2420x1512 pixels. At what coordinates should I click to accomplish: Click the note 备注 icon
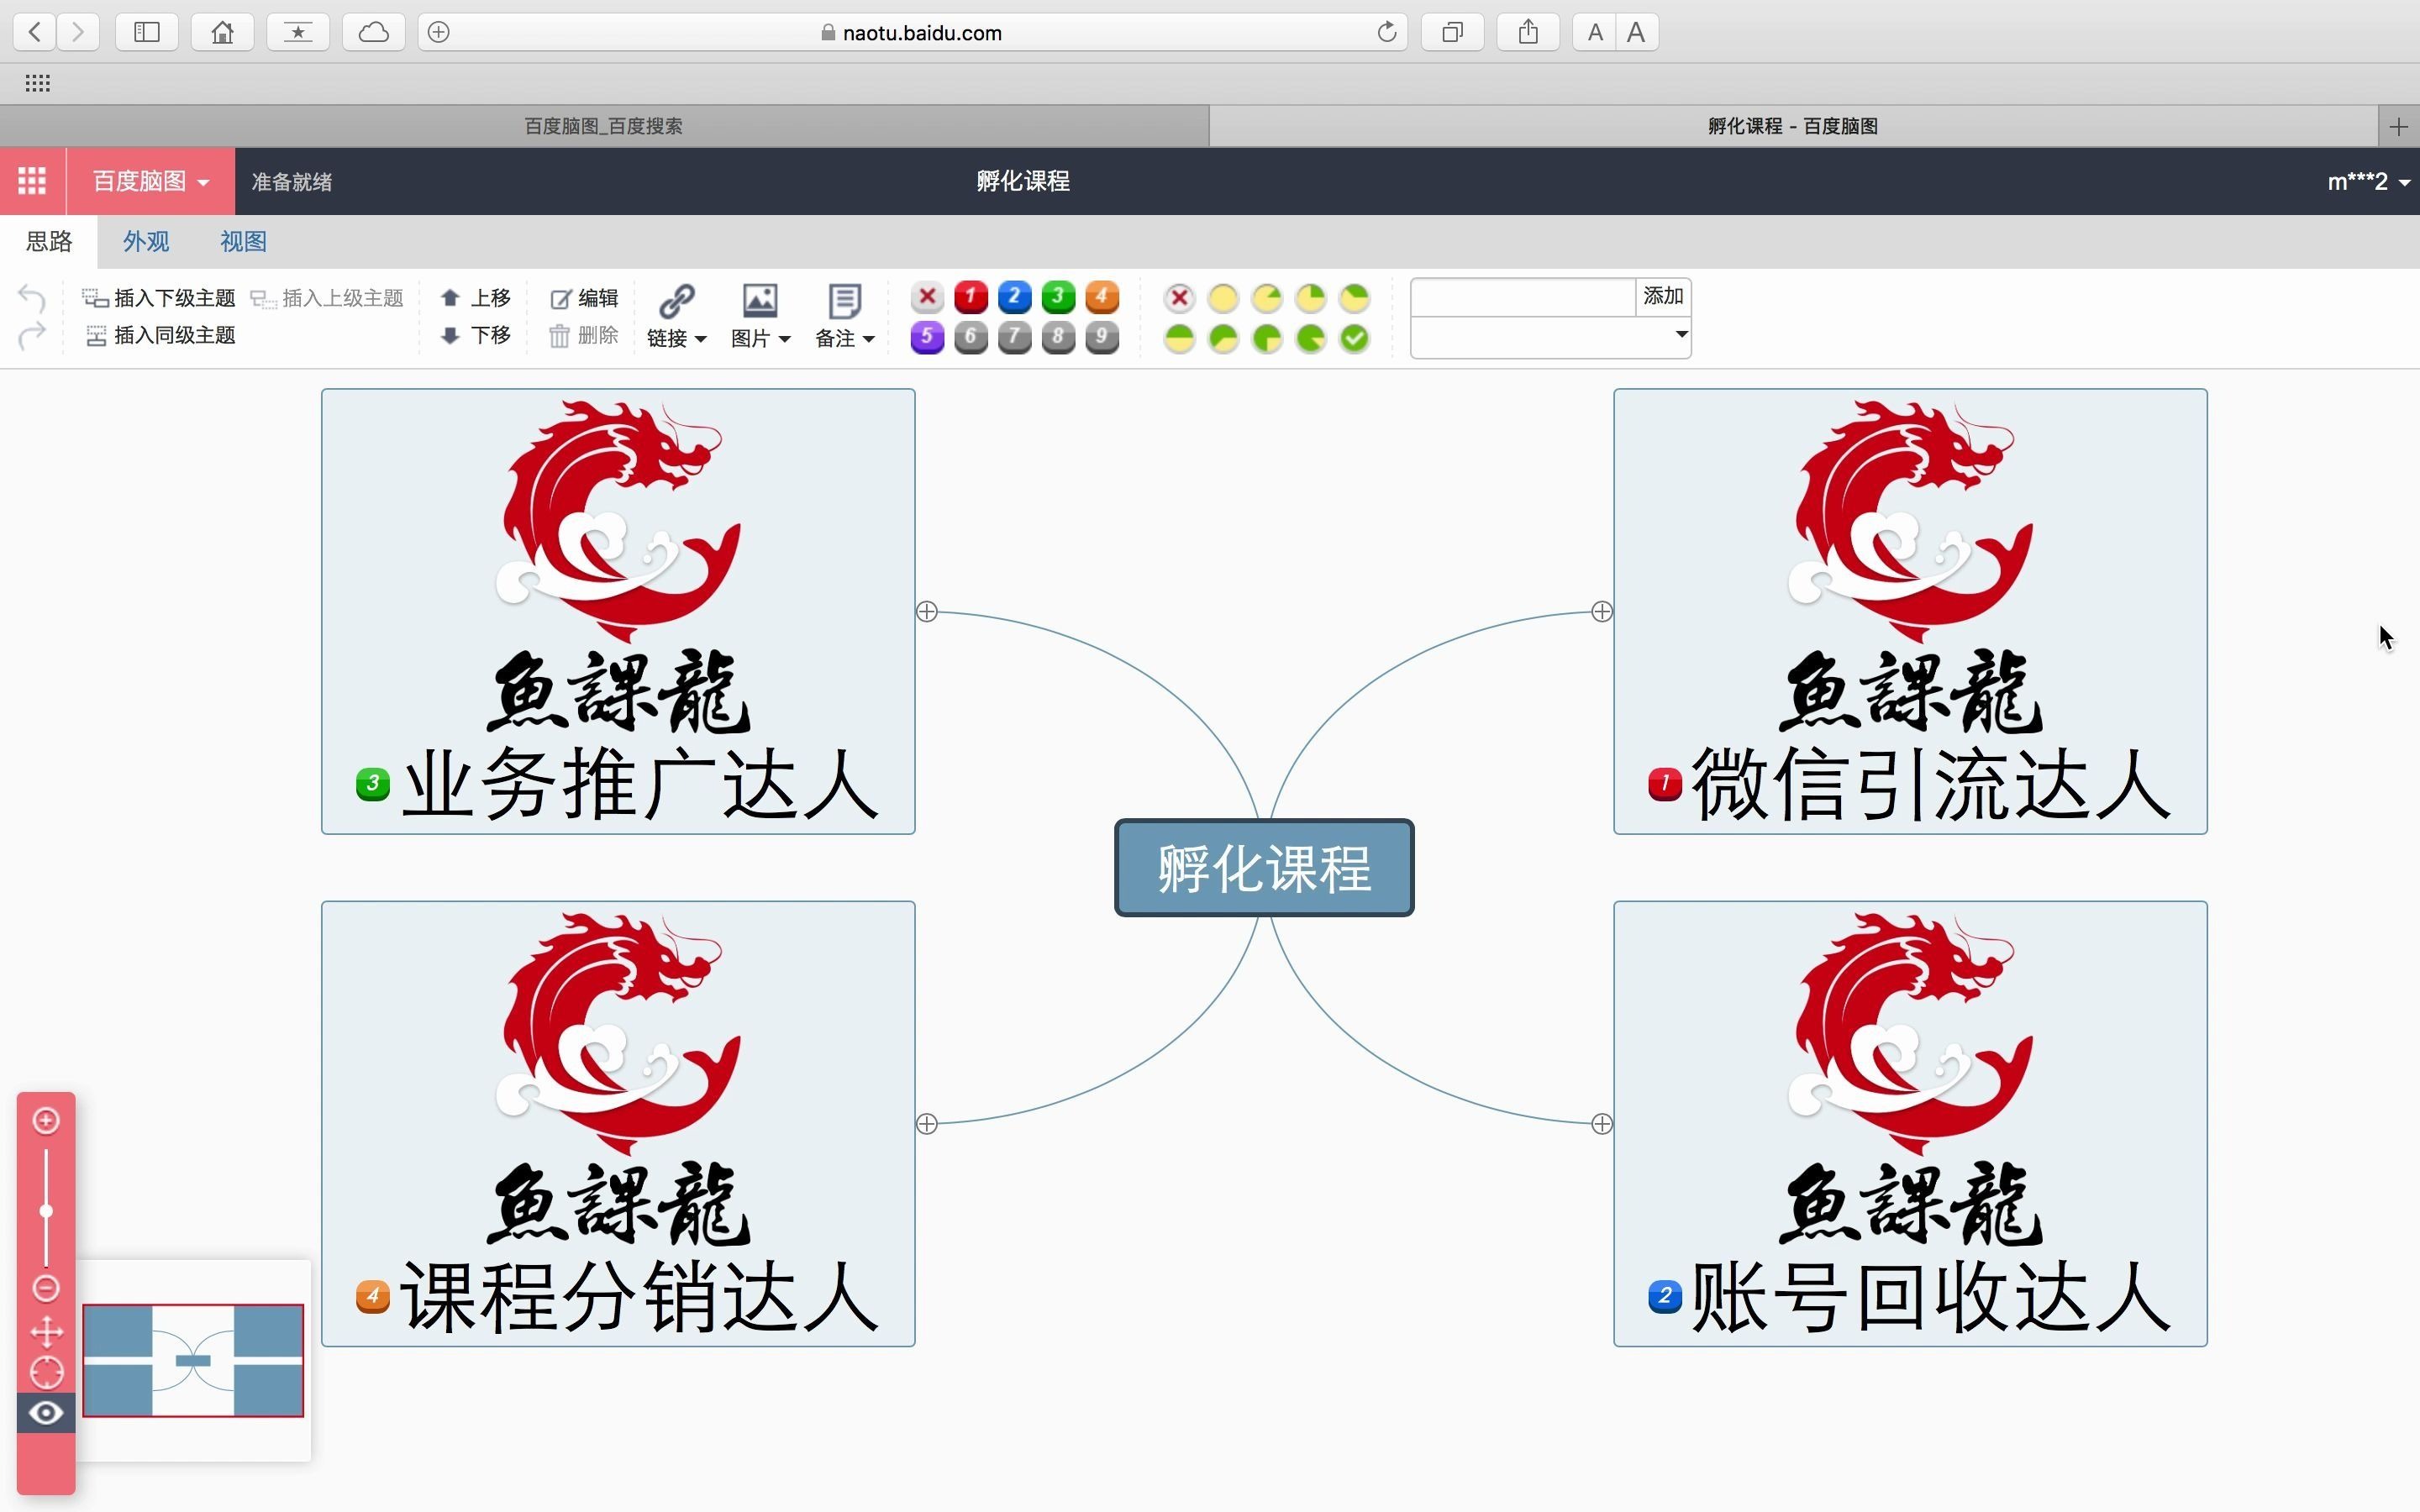[x=845, y=299]
